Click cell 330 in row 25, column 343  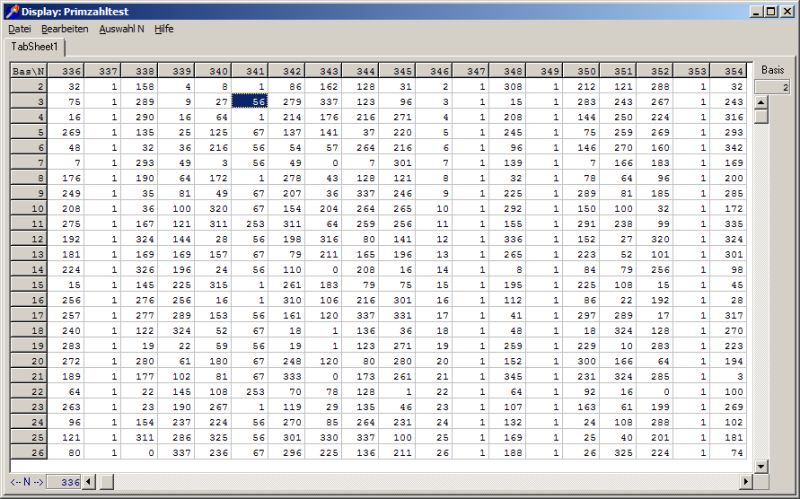click(323, 437)
